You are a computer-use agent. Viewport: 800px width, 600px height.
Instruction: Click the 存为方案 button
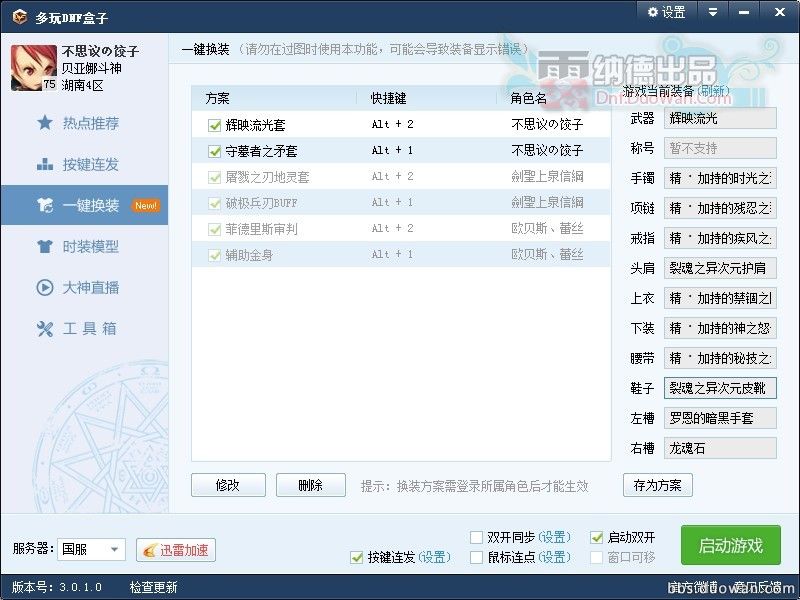(x=658, y=485)
